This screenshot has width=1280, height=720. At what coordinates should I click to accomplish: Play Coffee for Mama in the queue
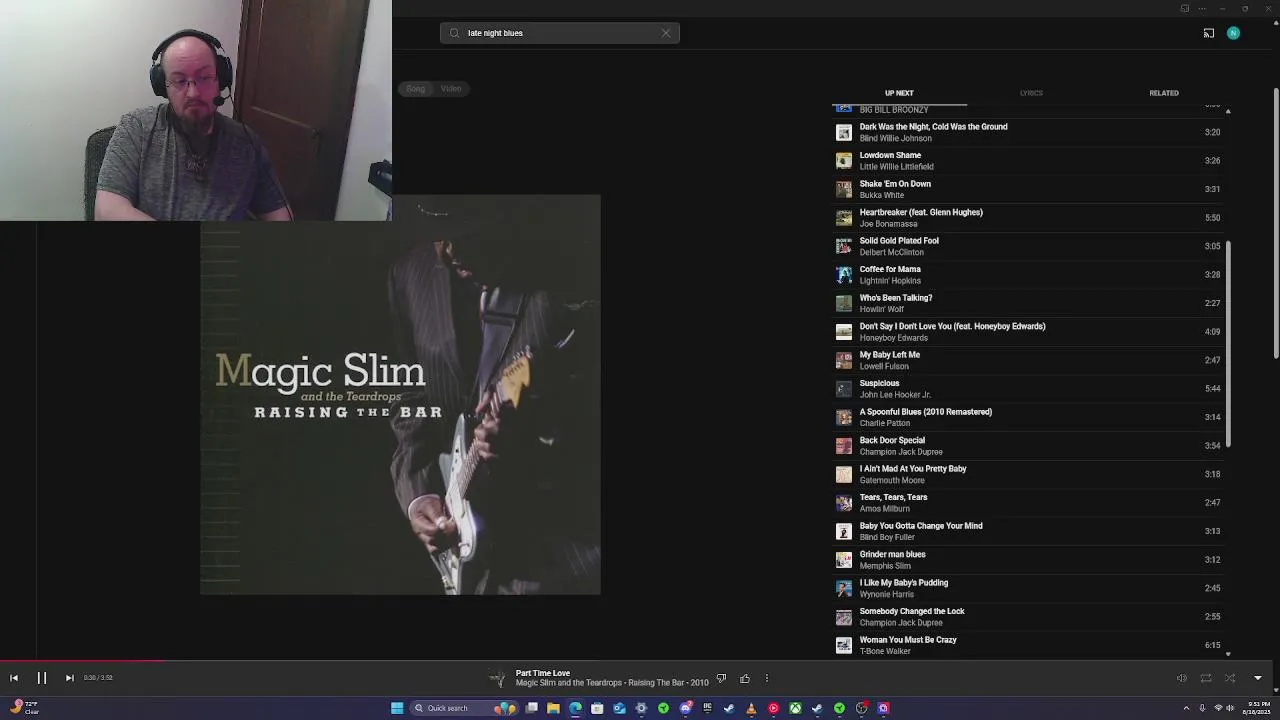[1028, 275]
